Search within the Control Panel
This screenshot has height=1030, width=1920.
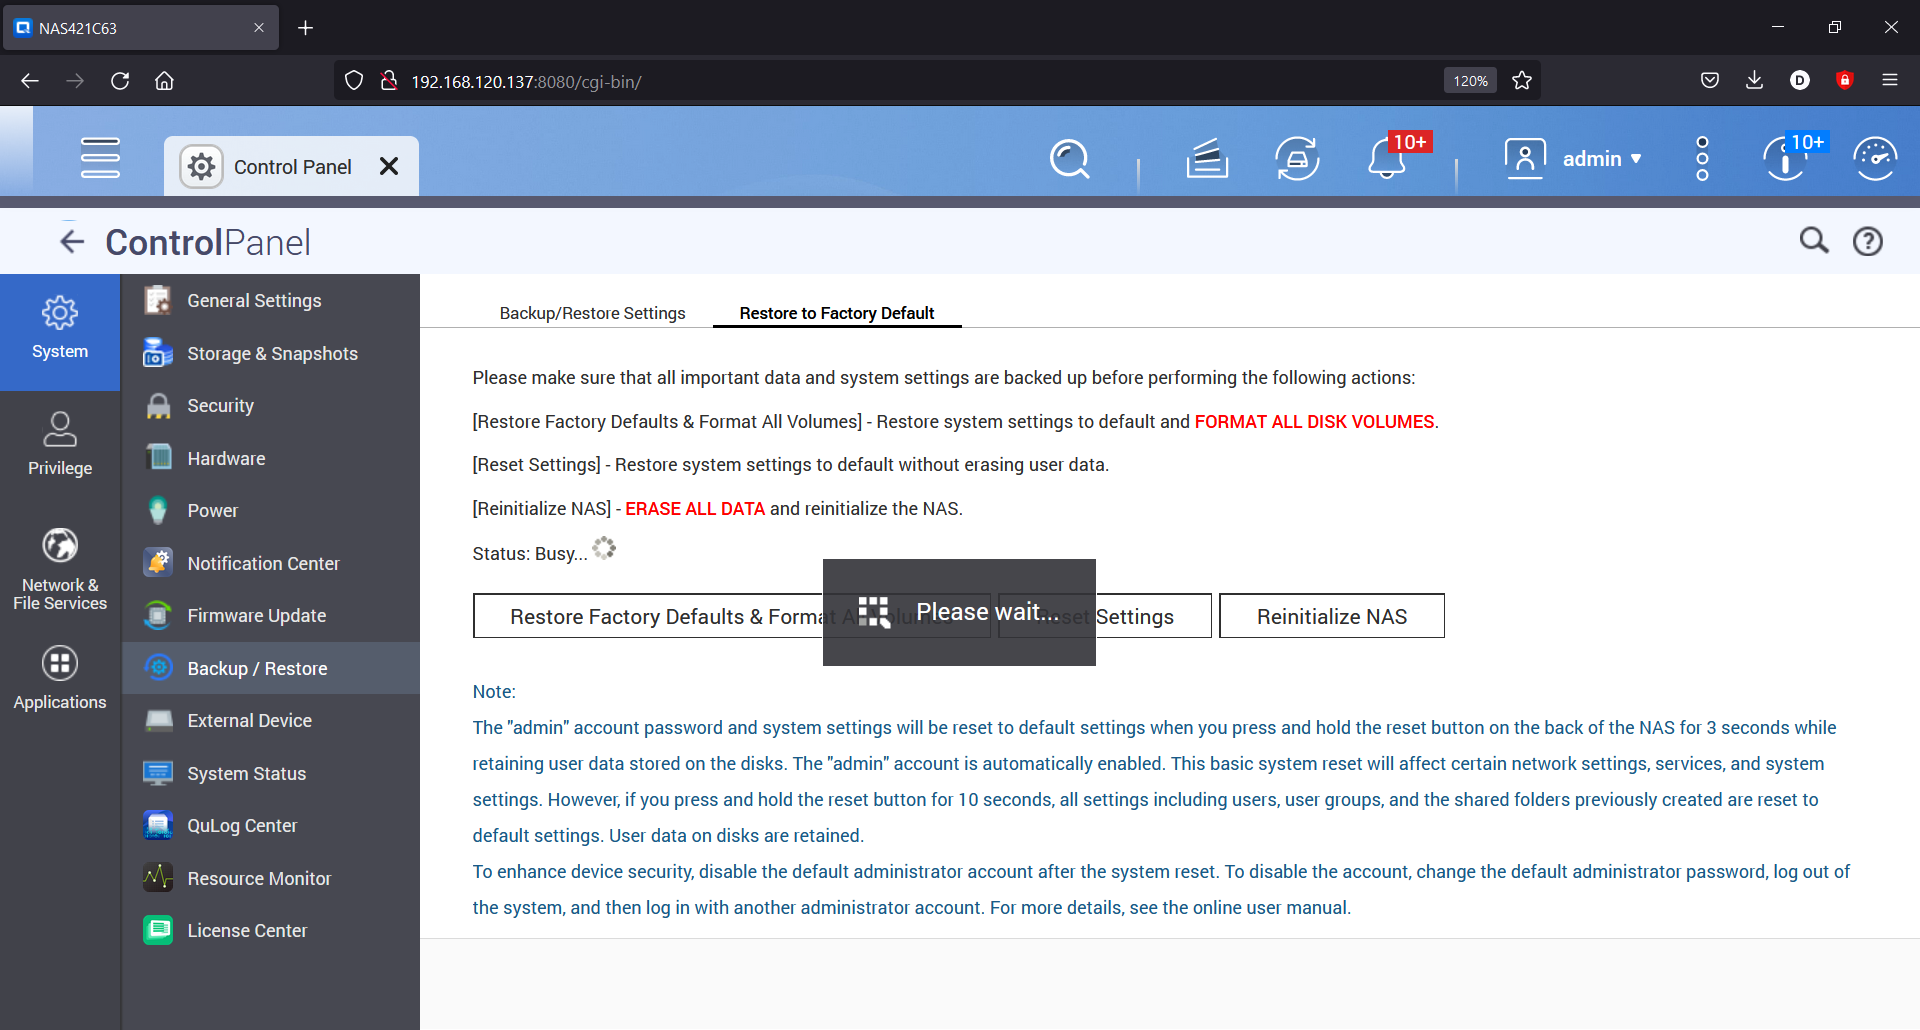click(x=1814, y=241)
